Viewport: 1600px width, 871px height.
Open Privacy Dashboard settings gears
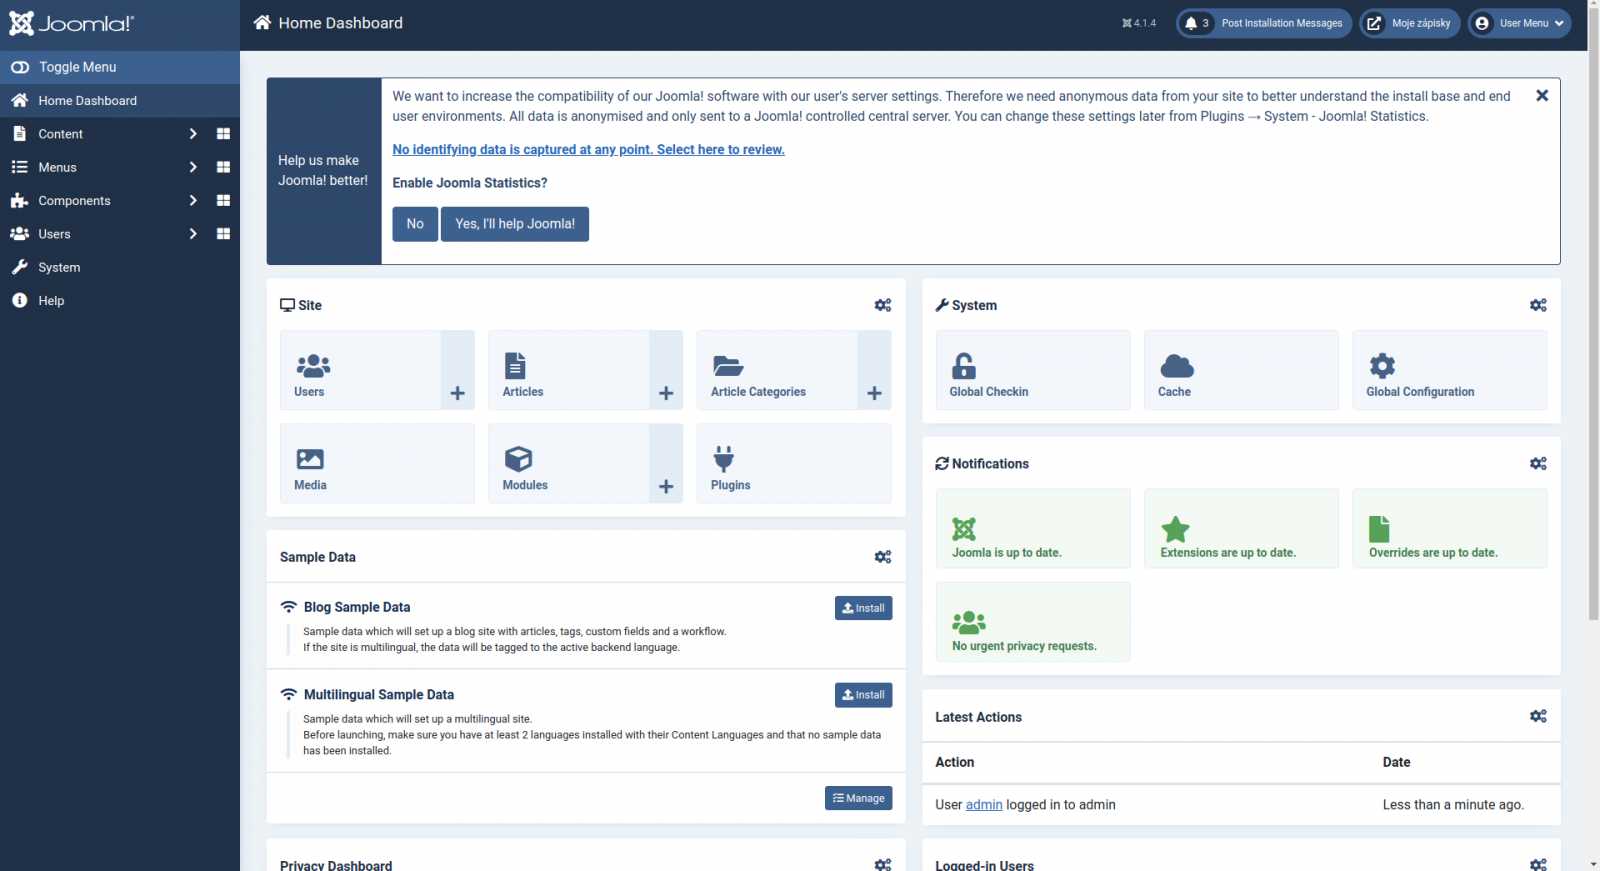coord(883,864)
